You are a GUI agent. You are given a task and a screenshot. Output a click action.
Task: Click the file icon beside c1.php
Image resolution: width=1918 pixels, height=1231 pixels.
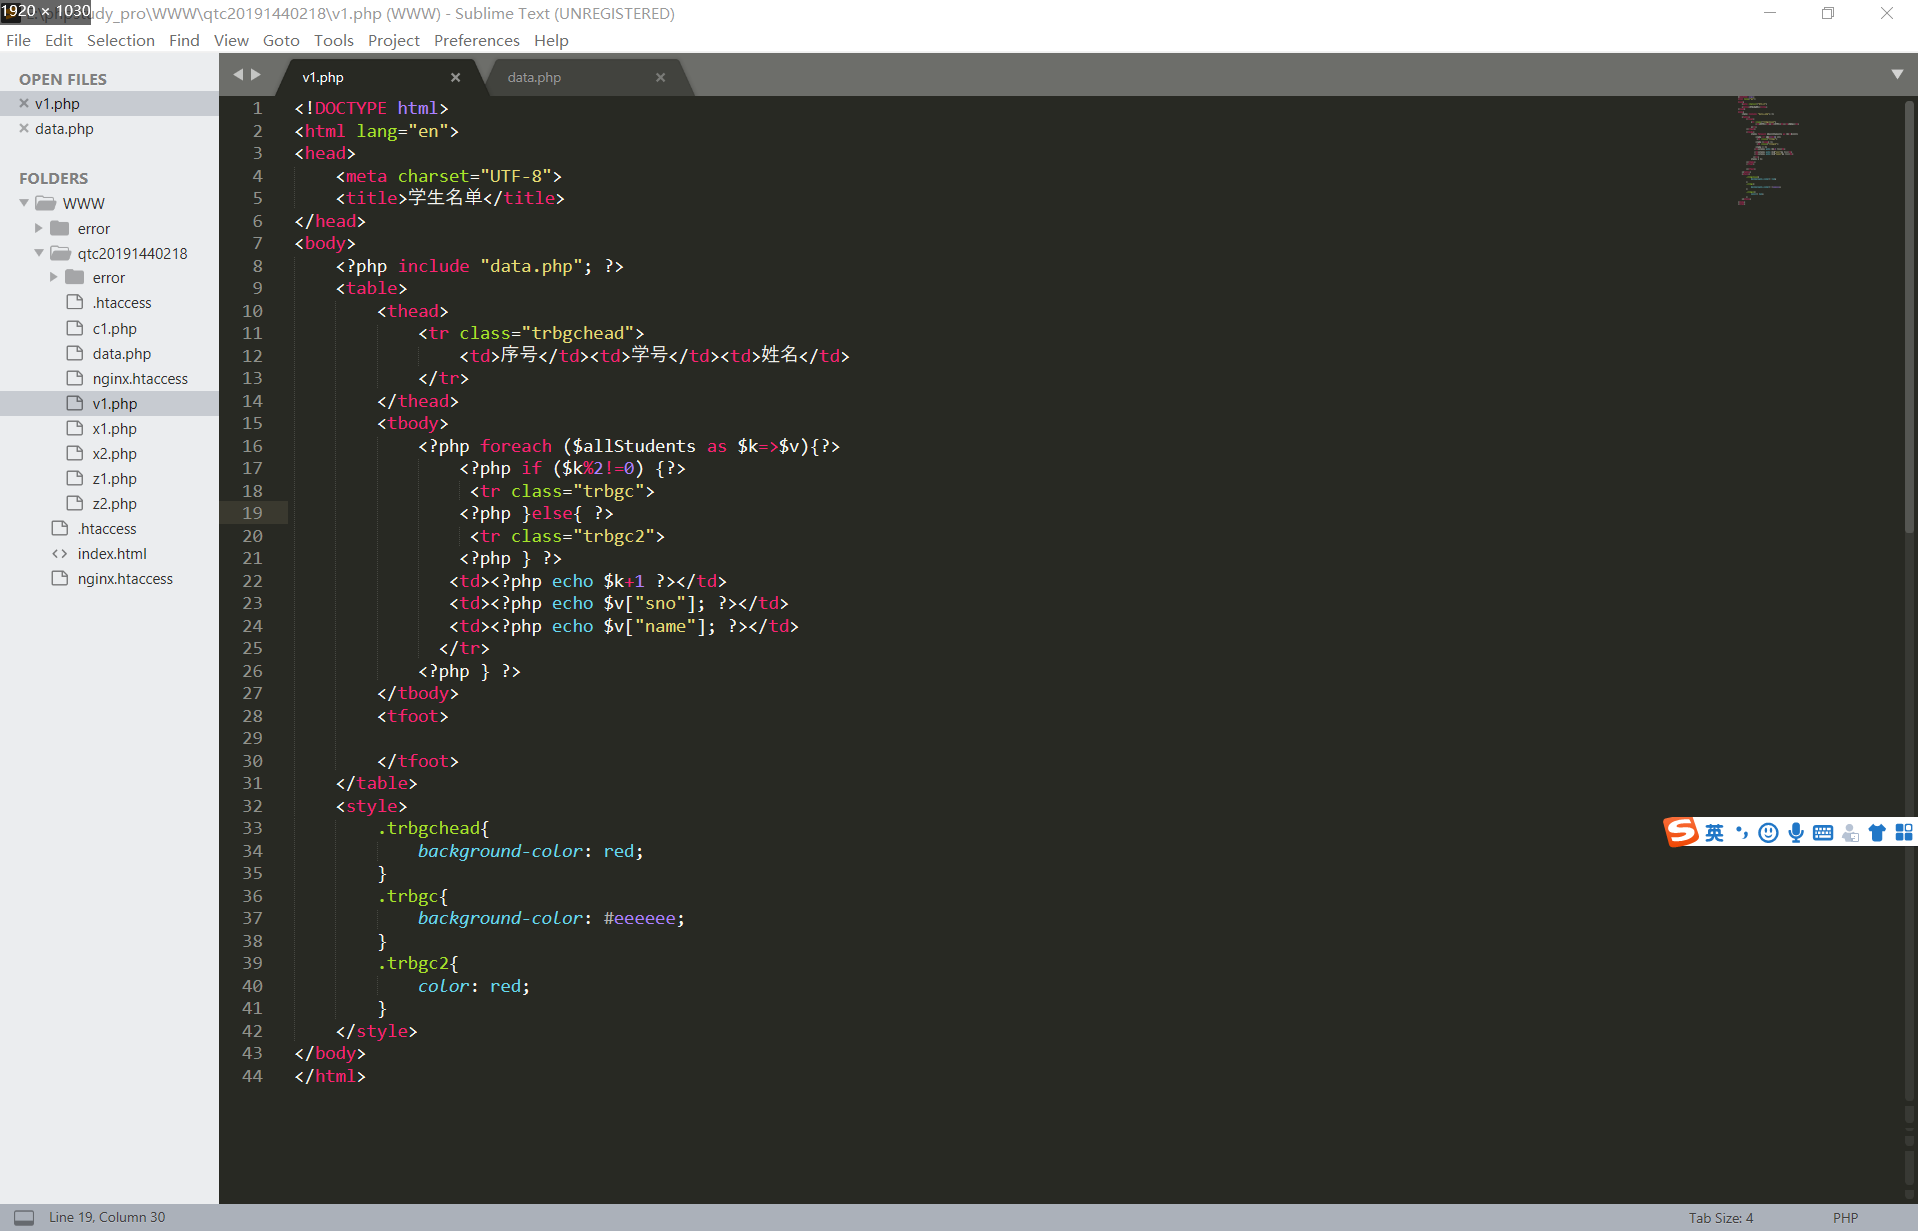pos(75,328)
